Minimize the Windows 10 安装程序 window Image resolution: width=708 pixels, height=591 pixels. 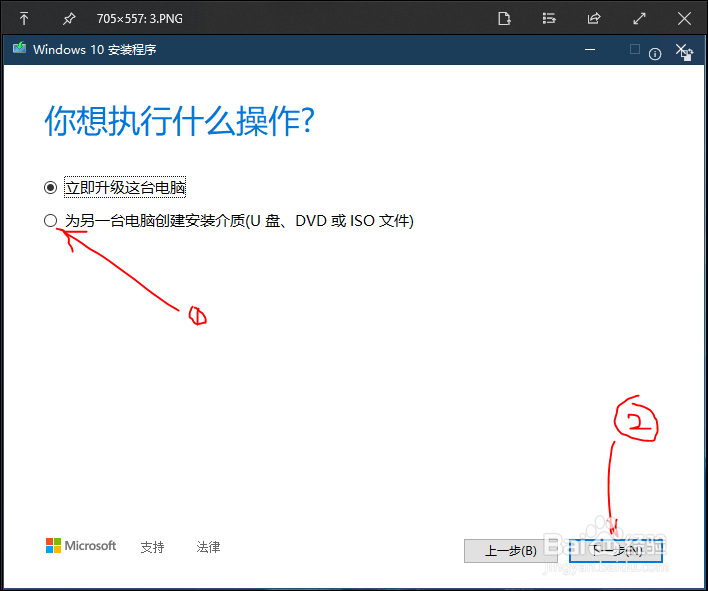click(x=590, y=49)
